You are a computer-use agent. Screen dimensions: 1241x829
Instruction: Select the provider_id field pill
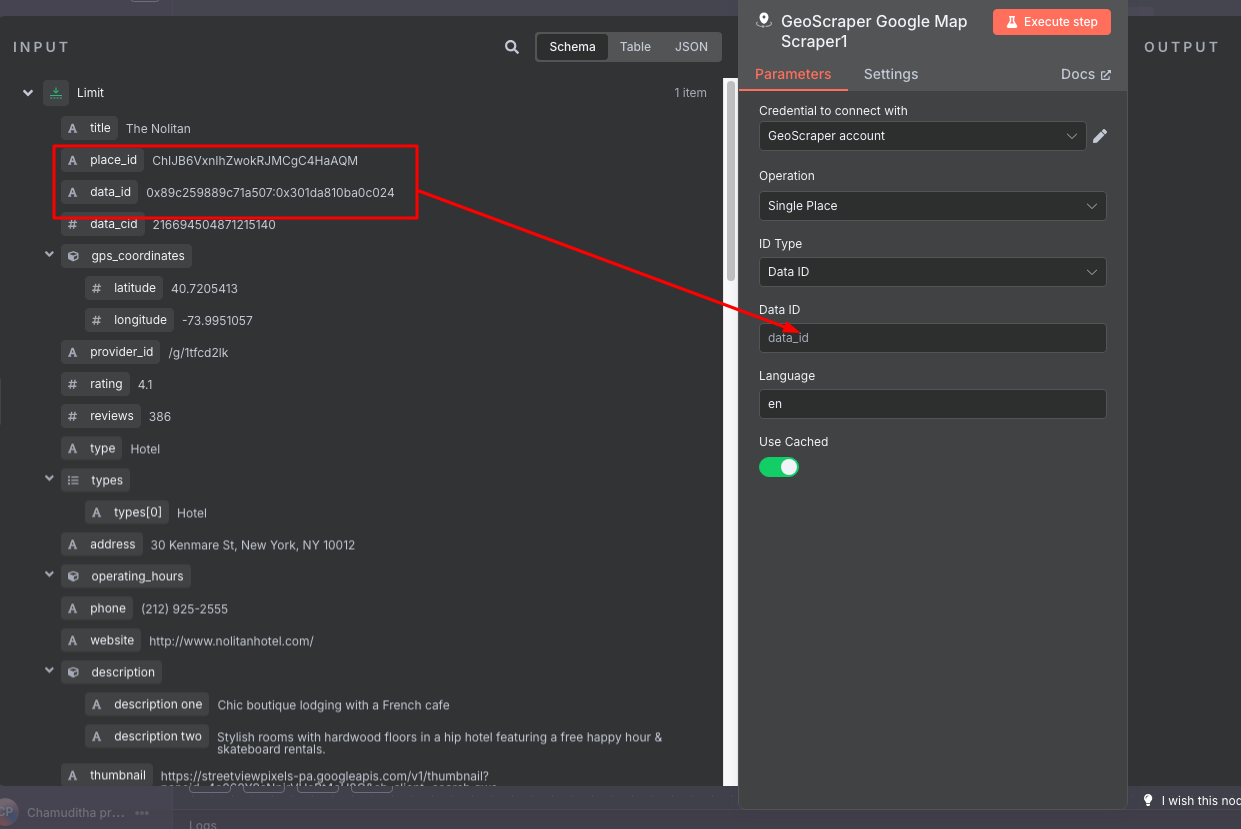[110, 352]
